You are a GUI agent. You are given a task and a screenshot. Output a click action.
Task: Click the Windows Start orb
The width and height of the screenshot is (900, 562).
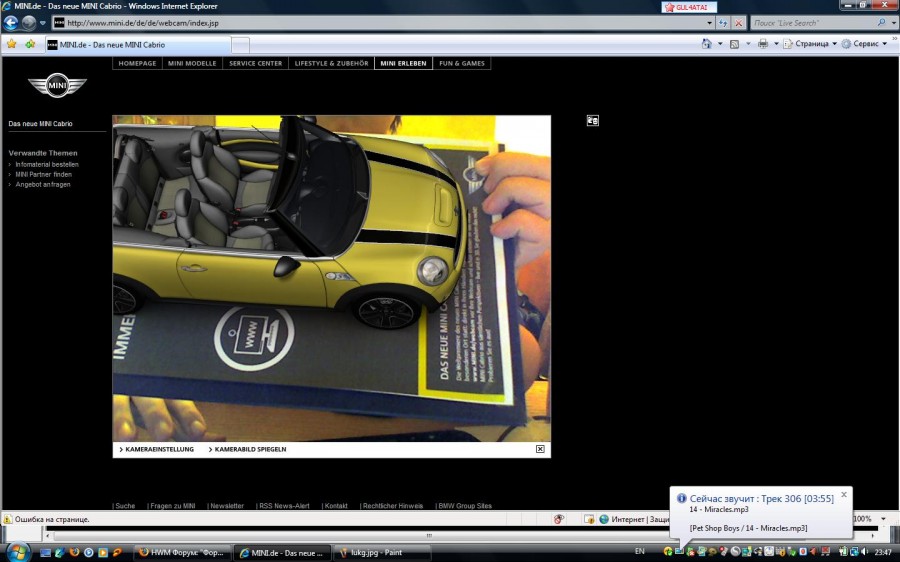[18, 552]
